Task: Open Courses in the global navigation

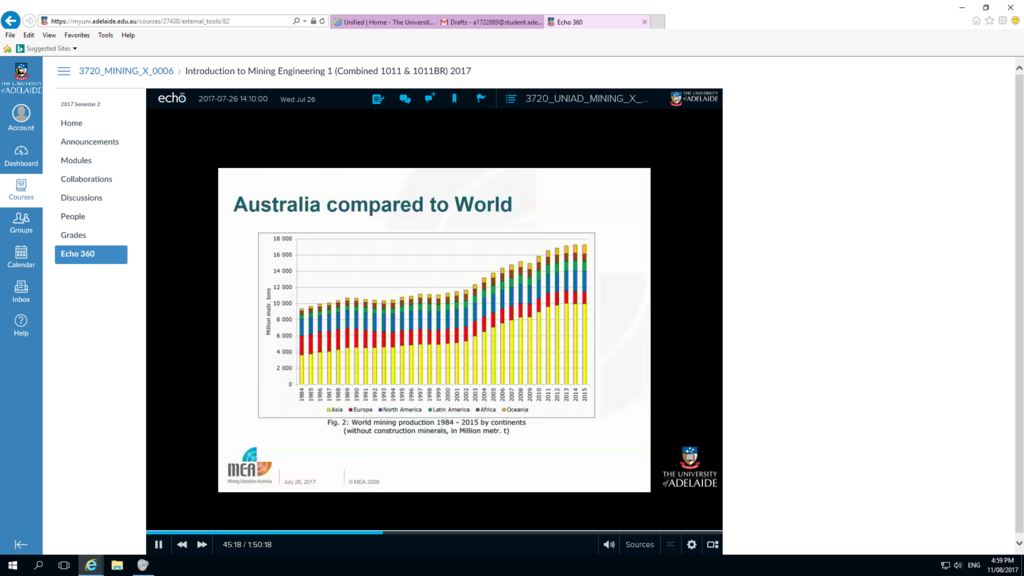Action: pyautogui.click(x=21, y=190)
